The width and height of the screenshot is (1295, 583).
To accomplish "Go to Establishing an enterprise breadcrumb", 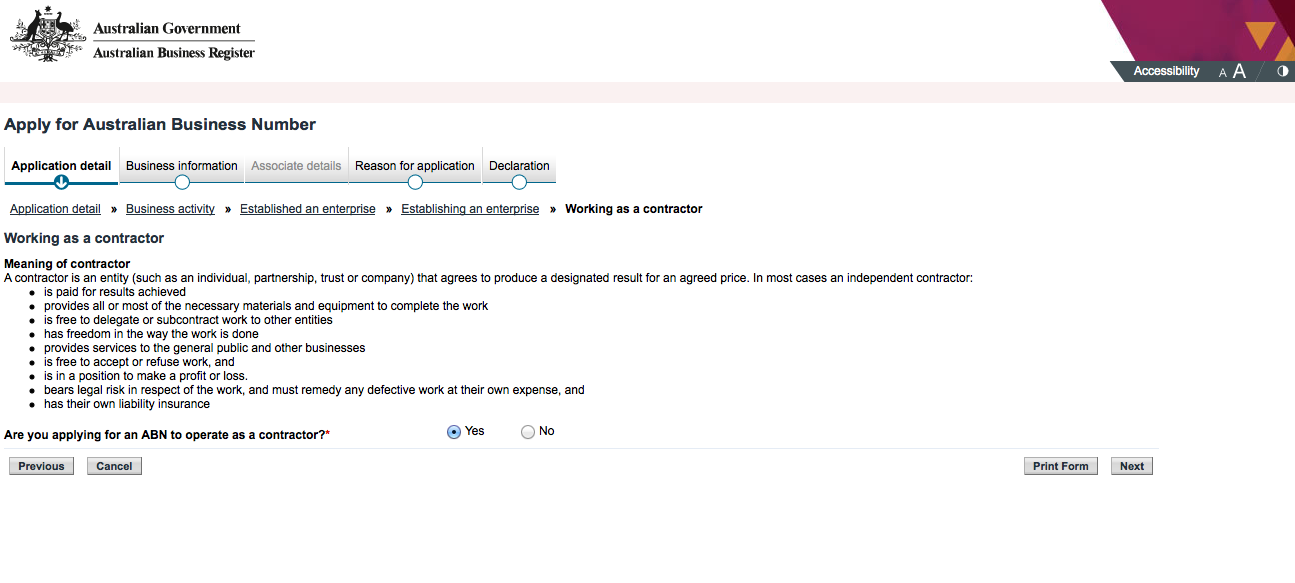I will pyautogui.click(x=470, y=209).
